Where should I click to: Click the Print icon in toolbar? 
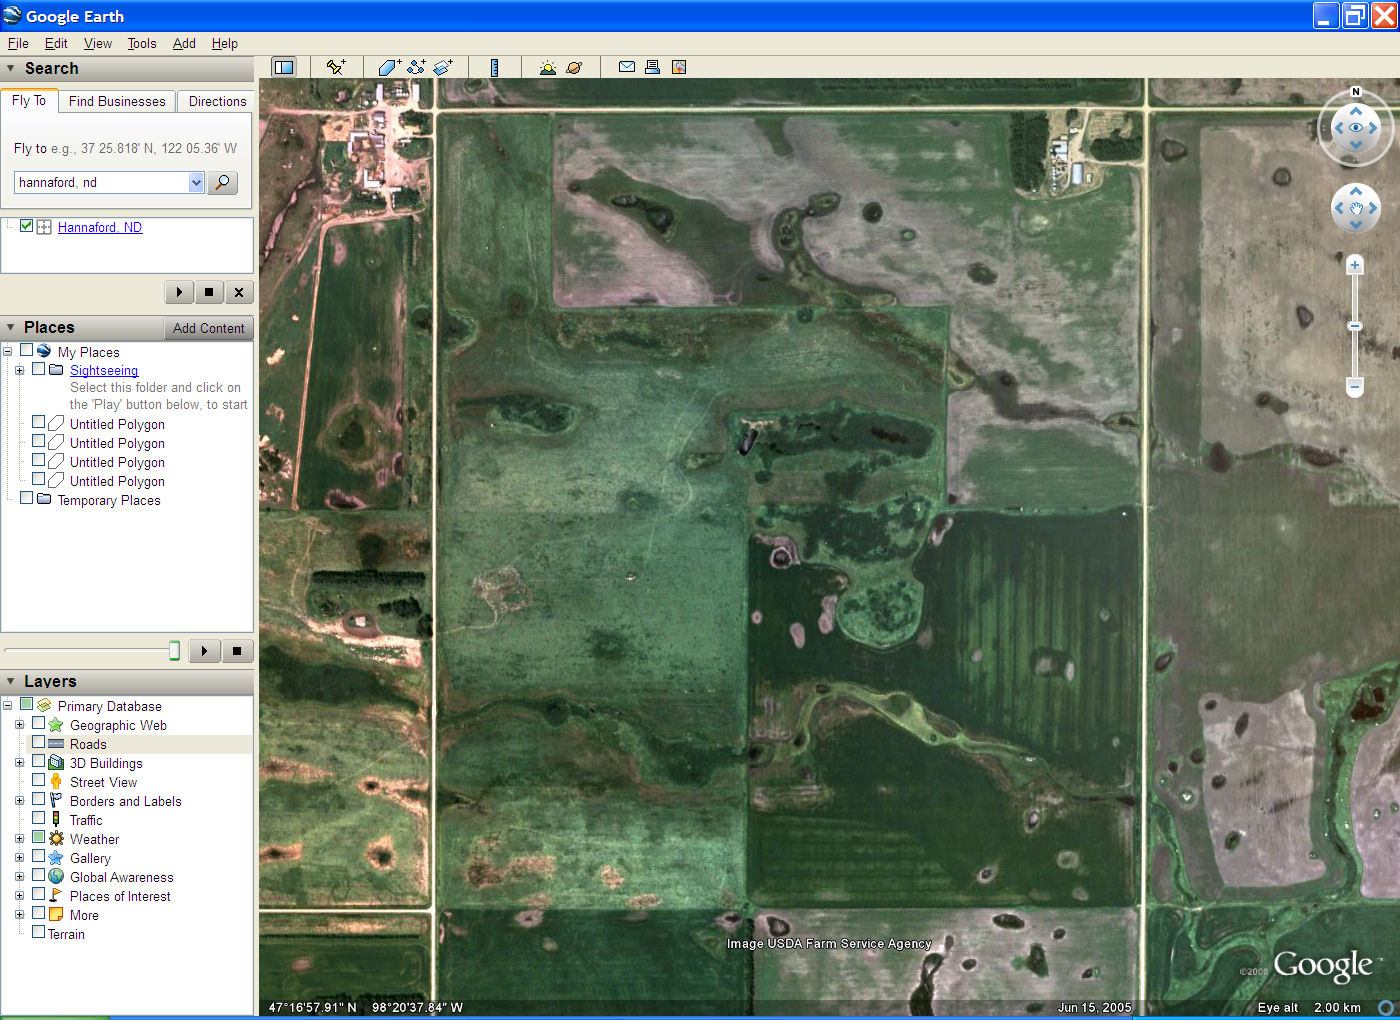pyautogui.click(x=652, y=67)
